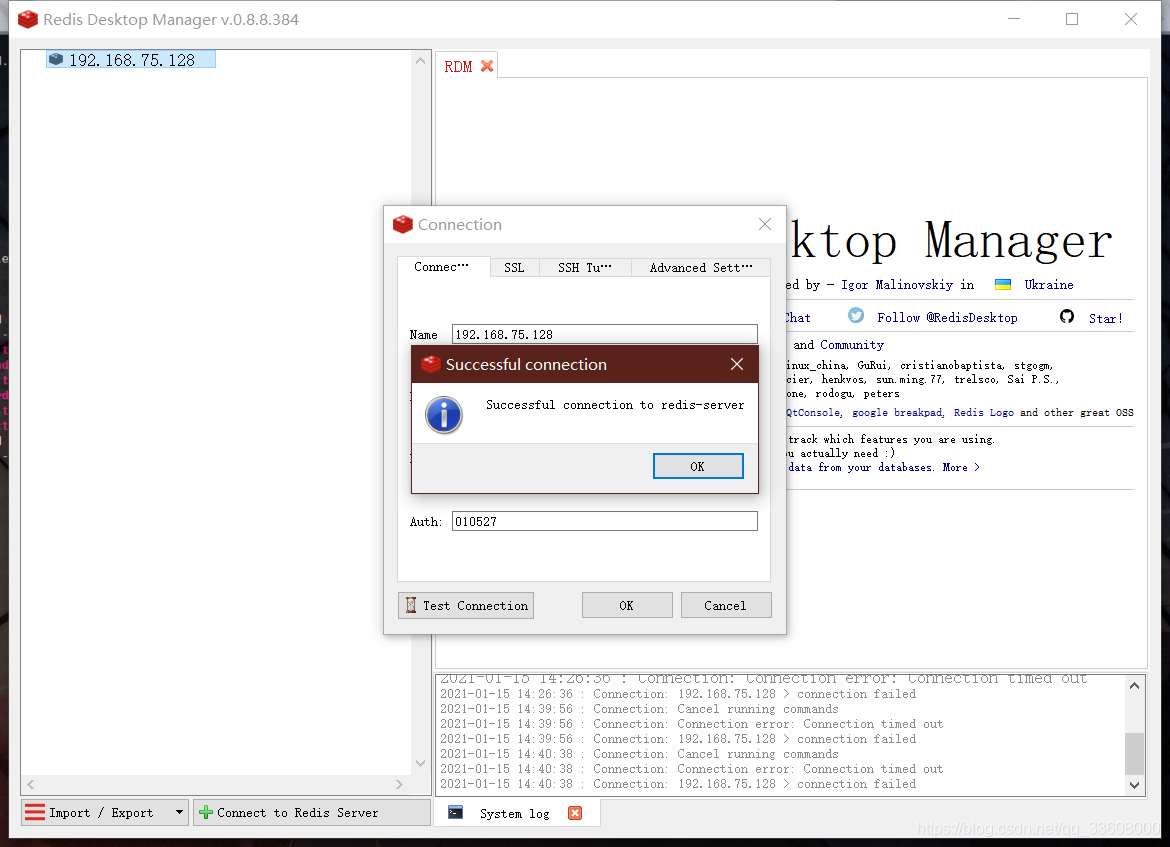Click down arrow in connections tree scrollbar
This screenshot has height=847, width=1170.
pyautogui.click(x=420, y=763)
